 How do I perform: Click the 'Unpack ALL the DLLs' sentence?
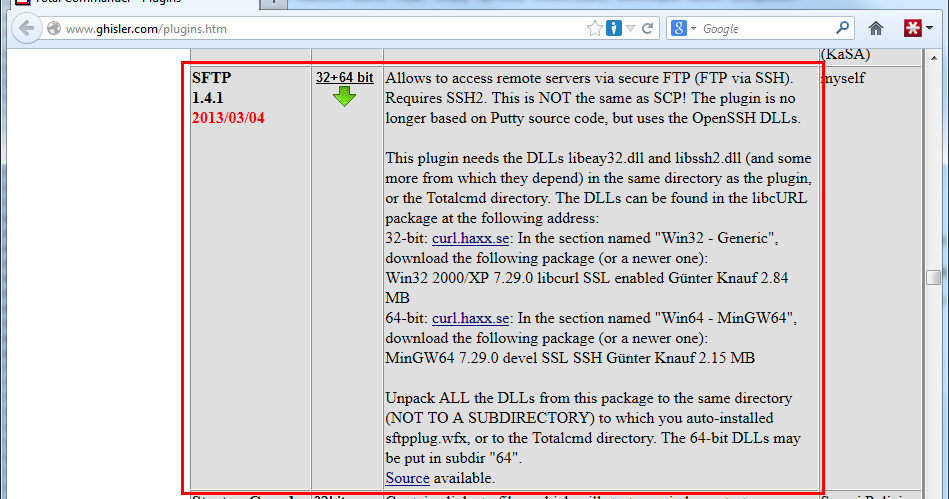(593, 428)
